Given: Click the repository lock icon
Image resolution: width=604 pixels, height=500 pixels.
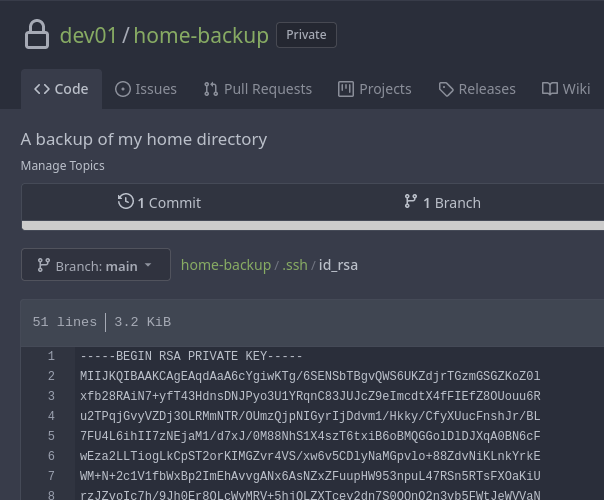Looking at the screenshot, I should [x=36, y=36].
